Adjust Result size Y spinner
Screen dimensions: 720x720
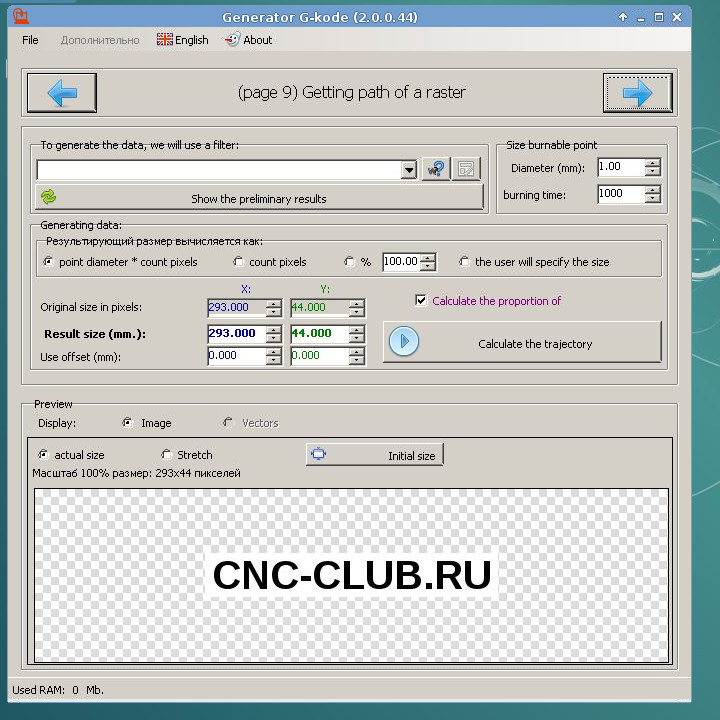coord(357,334)
